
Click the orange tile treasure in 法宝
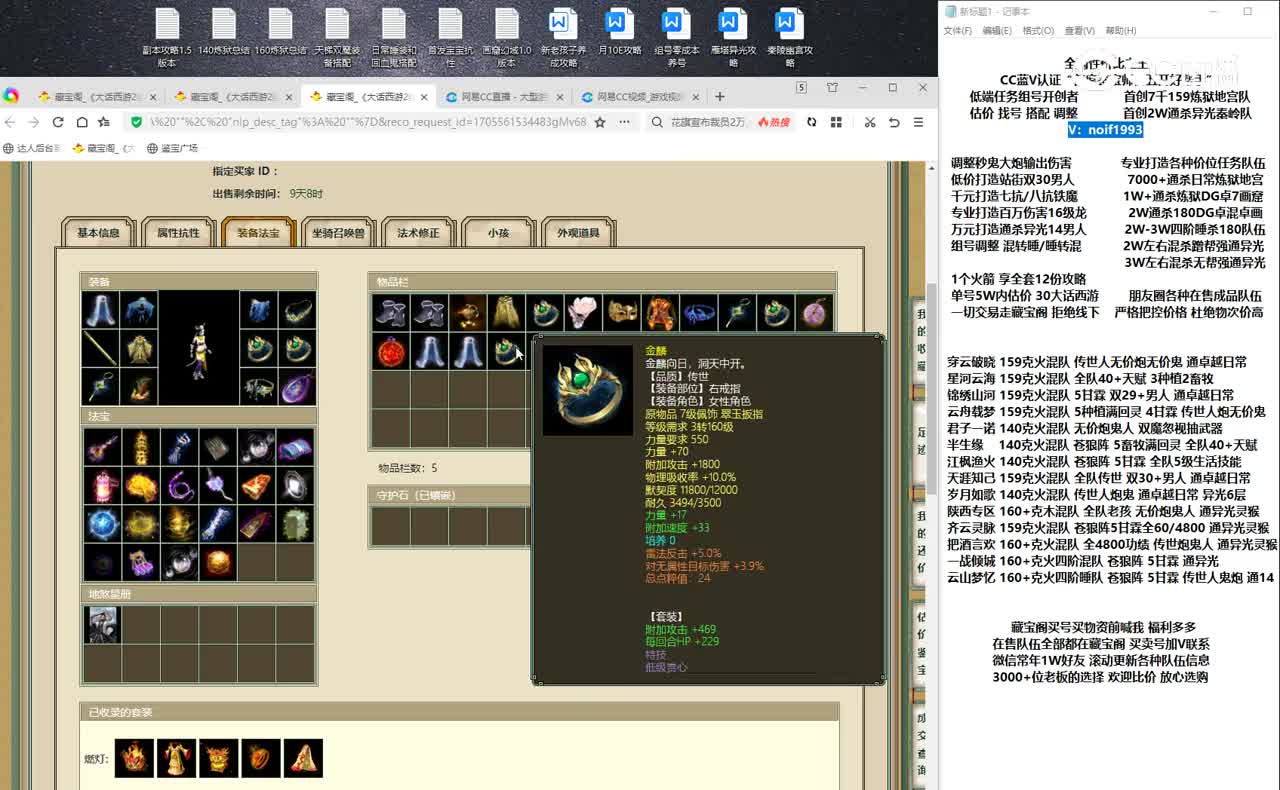[256, 486]
